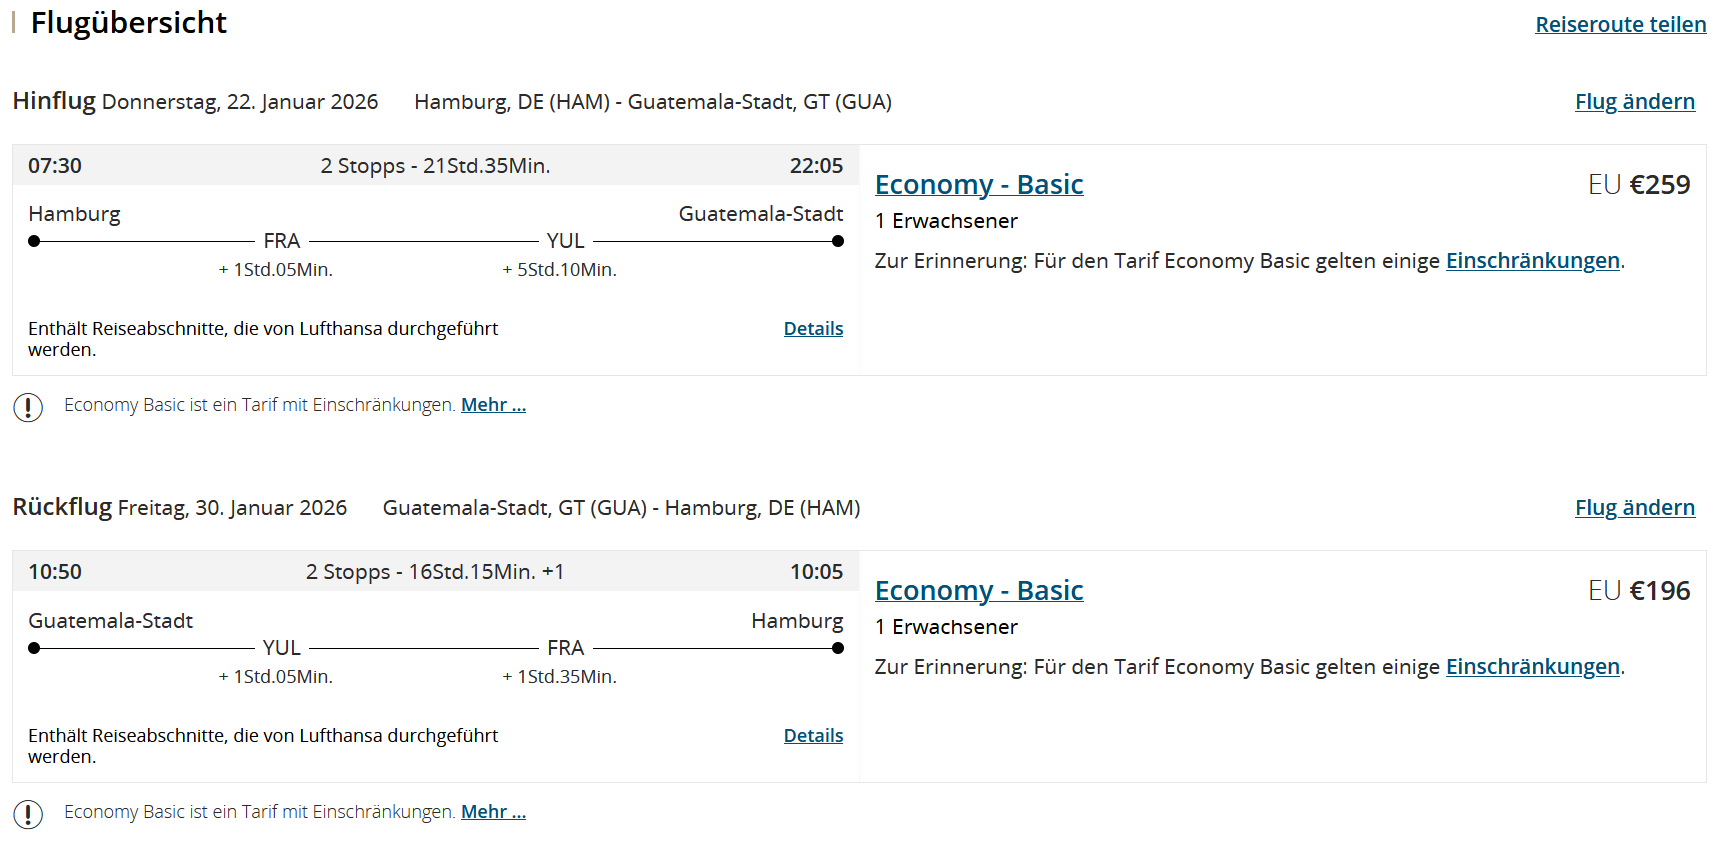The image size is (1725, 844).
Task: Click Mehr under the outbound flight notice
Action: [493, 405]
